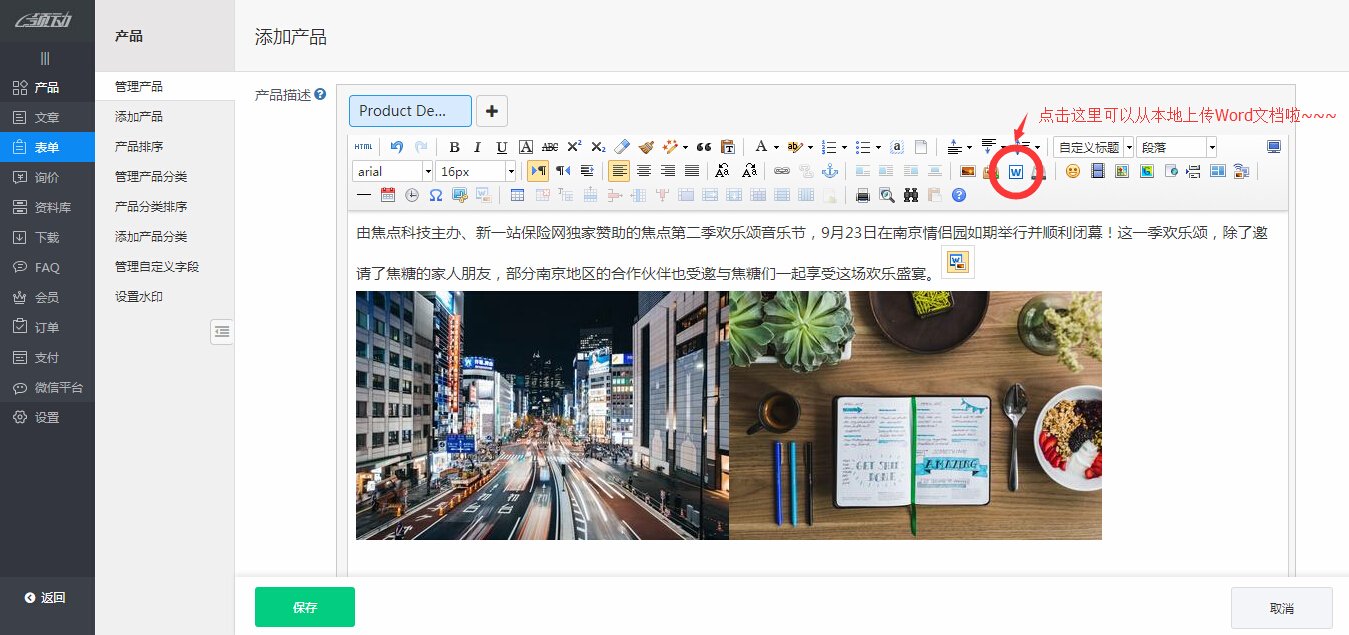Open the print icon in the editor toolbar

pos(862,195)
